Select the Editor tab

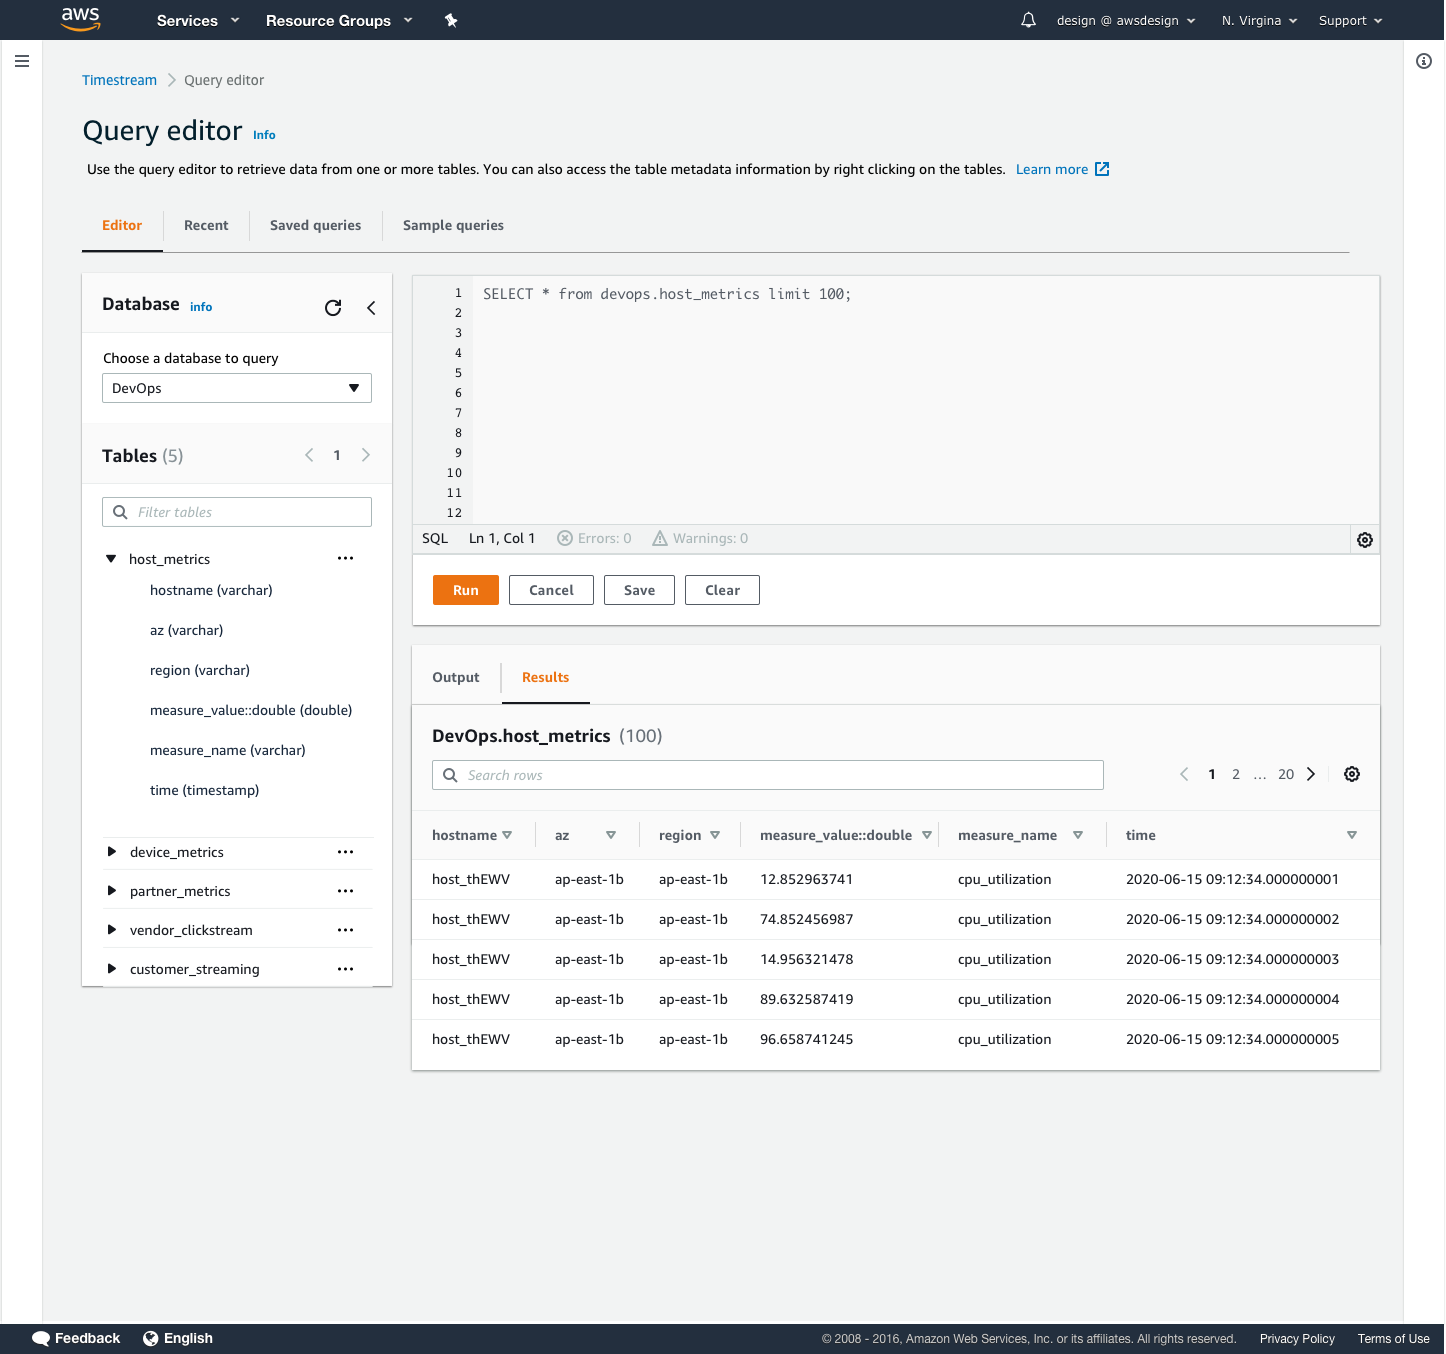(x=122, y=225)
